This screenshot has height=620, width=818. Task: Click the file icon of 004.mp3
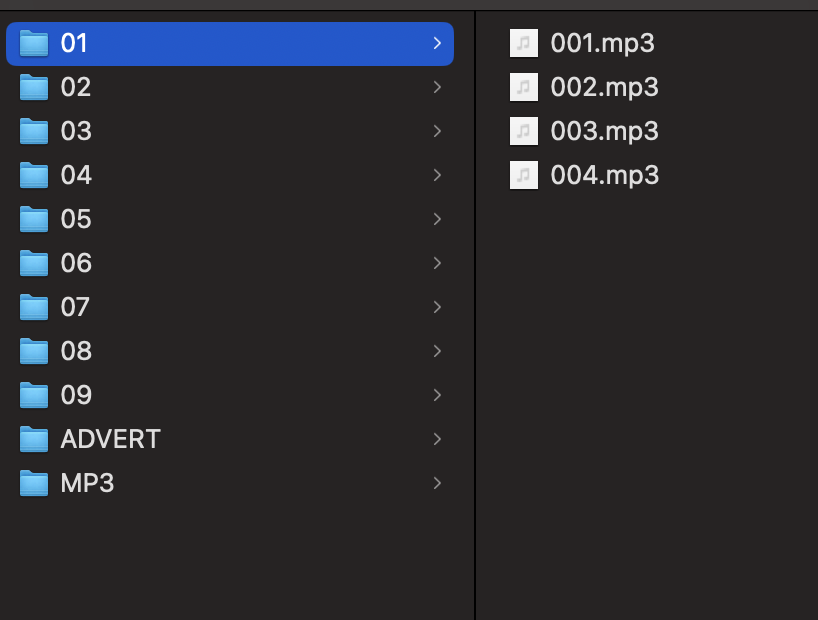[x=523, y=175]
